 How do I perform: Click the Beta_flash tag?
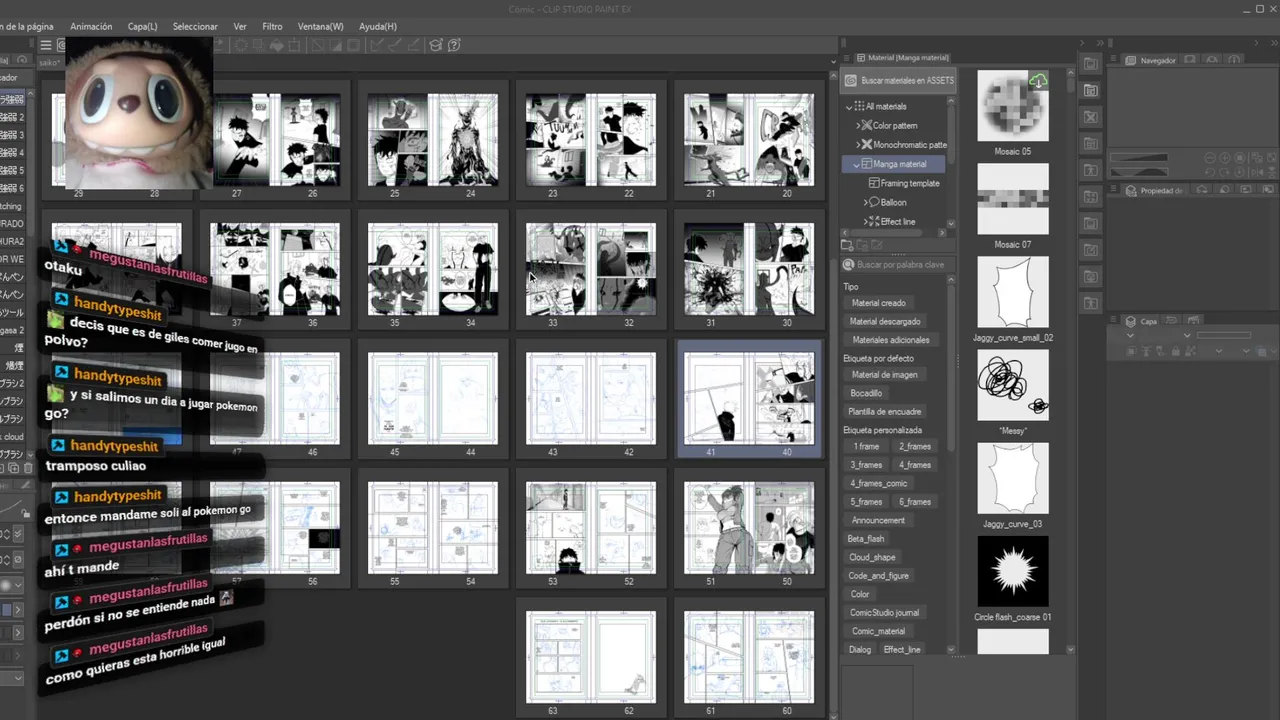(866, 538)
